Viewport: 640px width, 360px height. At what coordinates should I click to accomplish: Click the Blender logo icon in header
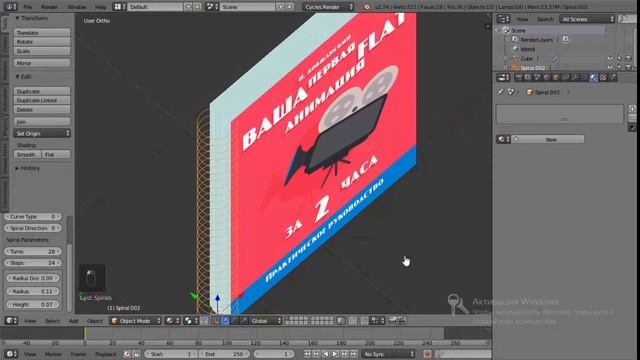click(367, 7)
